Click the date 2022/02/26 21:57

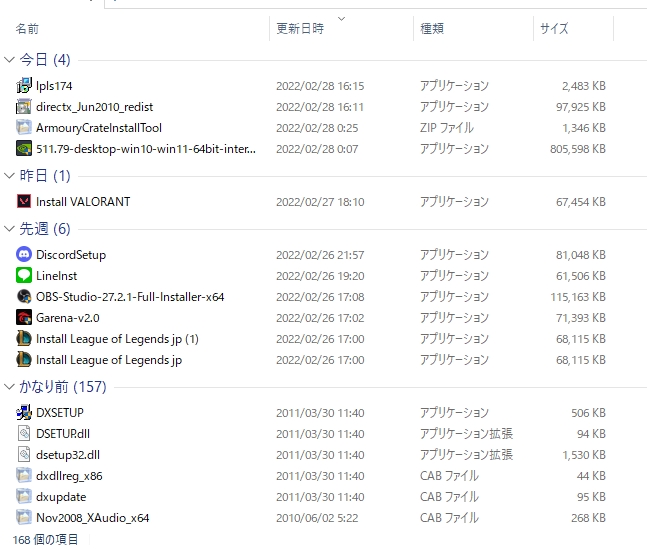pos(320,255)
